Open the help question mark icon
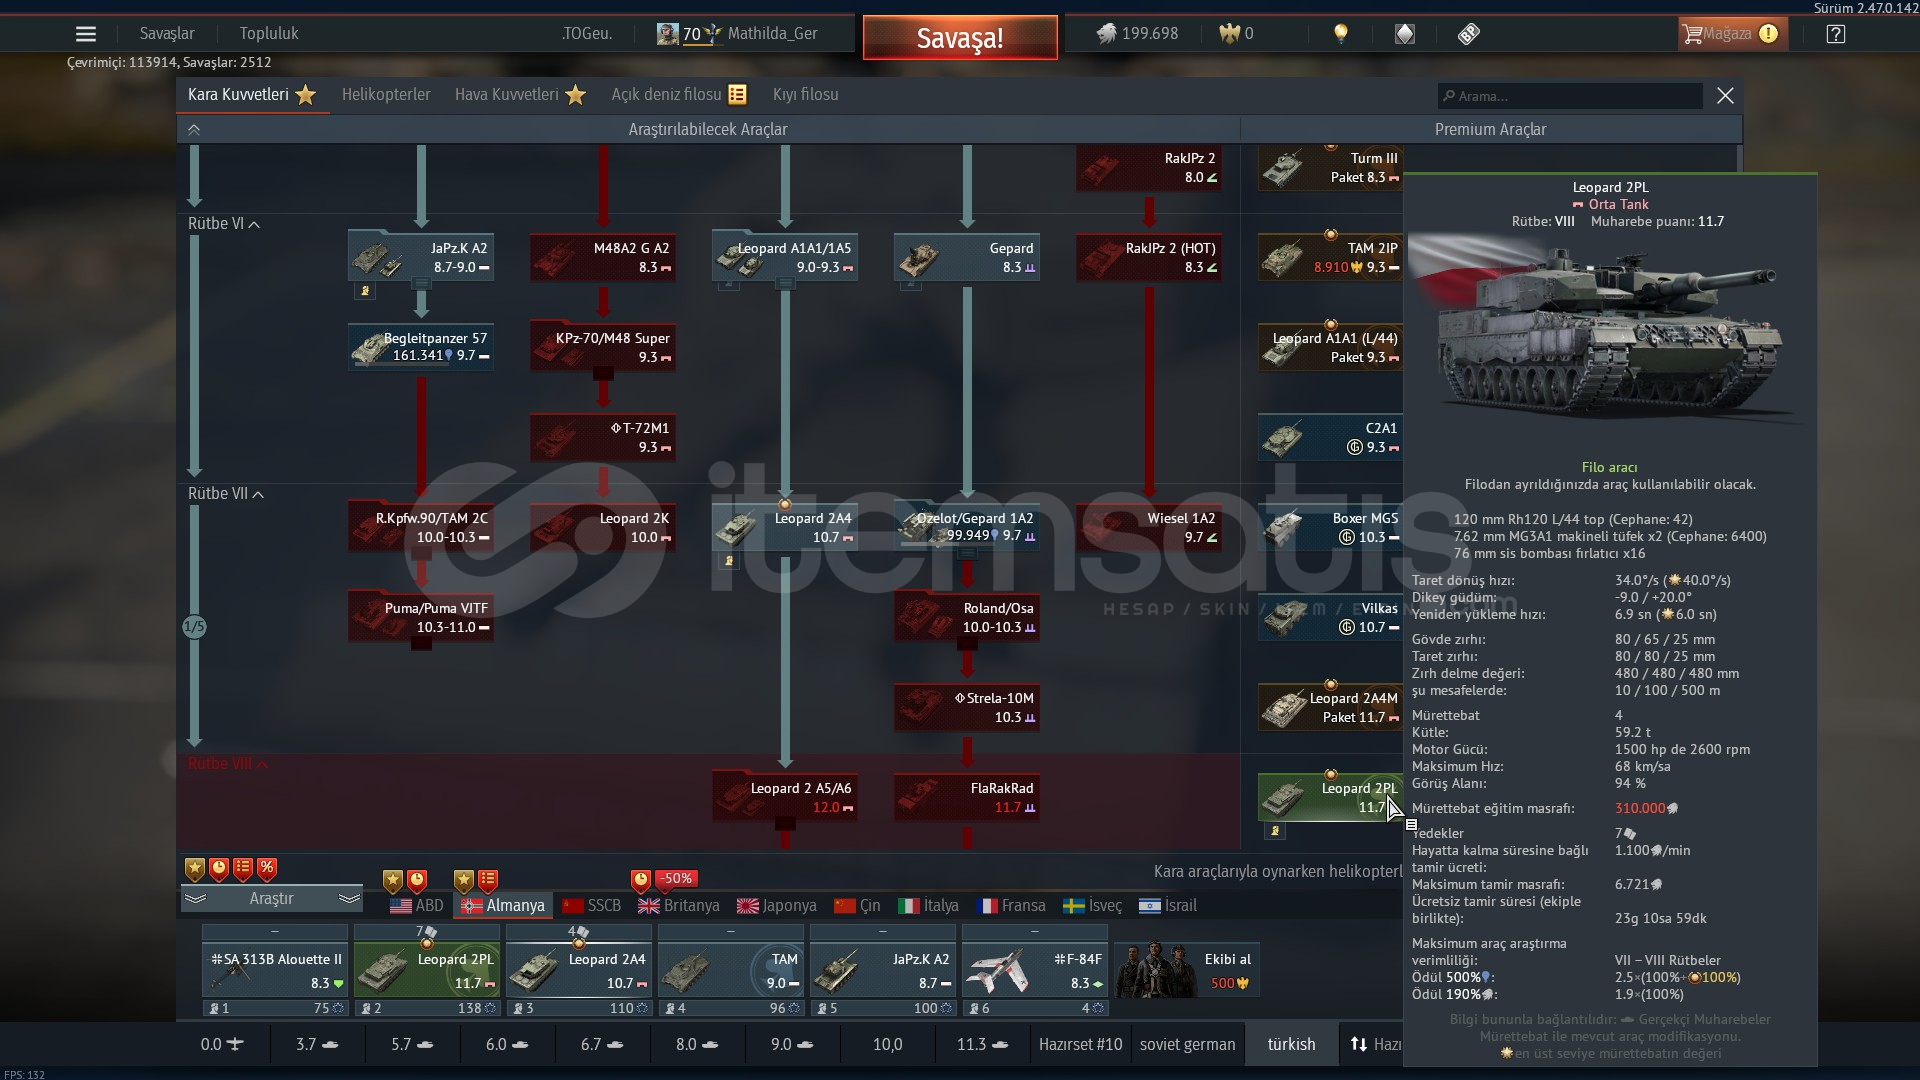 tap(1835, 34)
